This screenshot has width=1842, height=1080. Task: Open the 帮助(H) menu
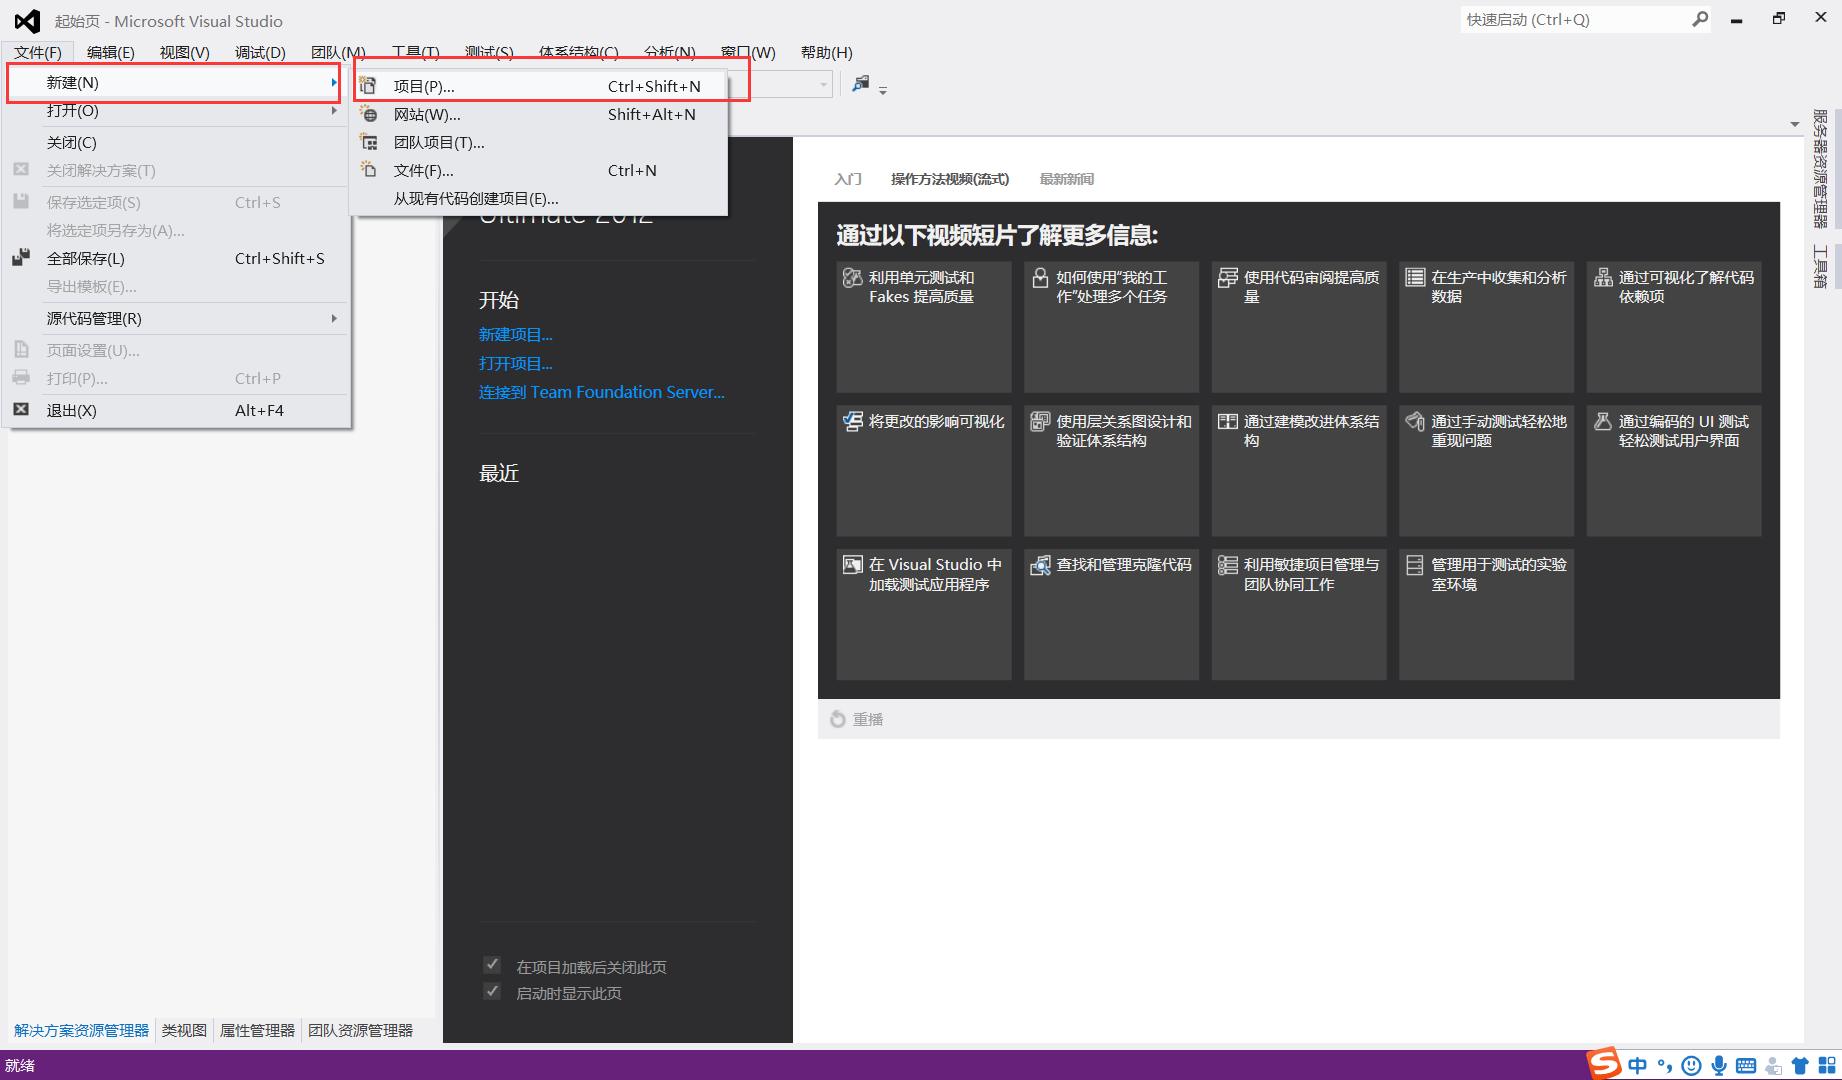[826, 52]
